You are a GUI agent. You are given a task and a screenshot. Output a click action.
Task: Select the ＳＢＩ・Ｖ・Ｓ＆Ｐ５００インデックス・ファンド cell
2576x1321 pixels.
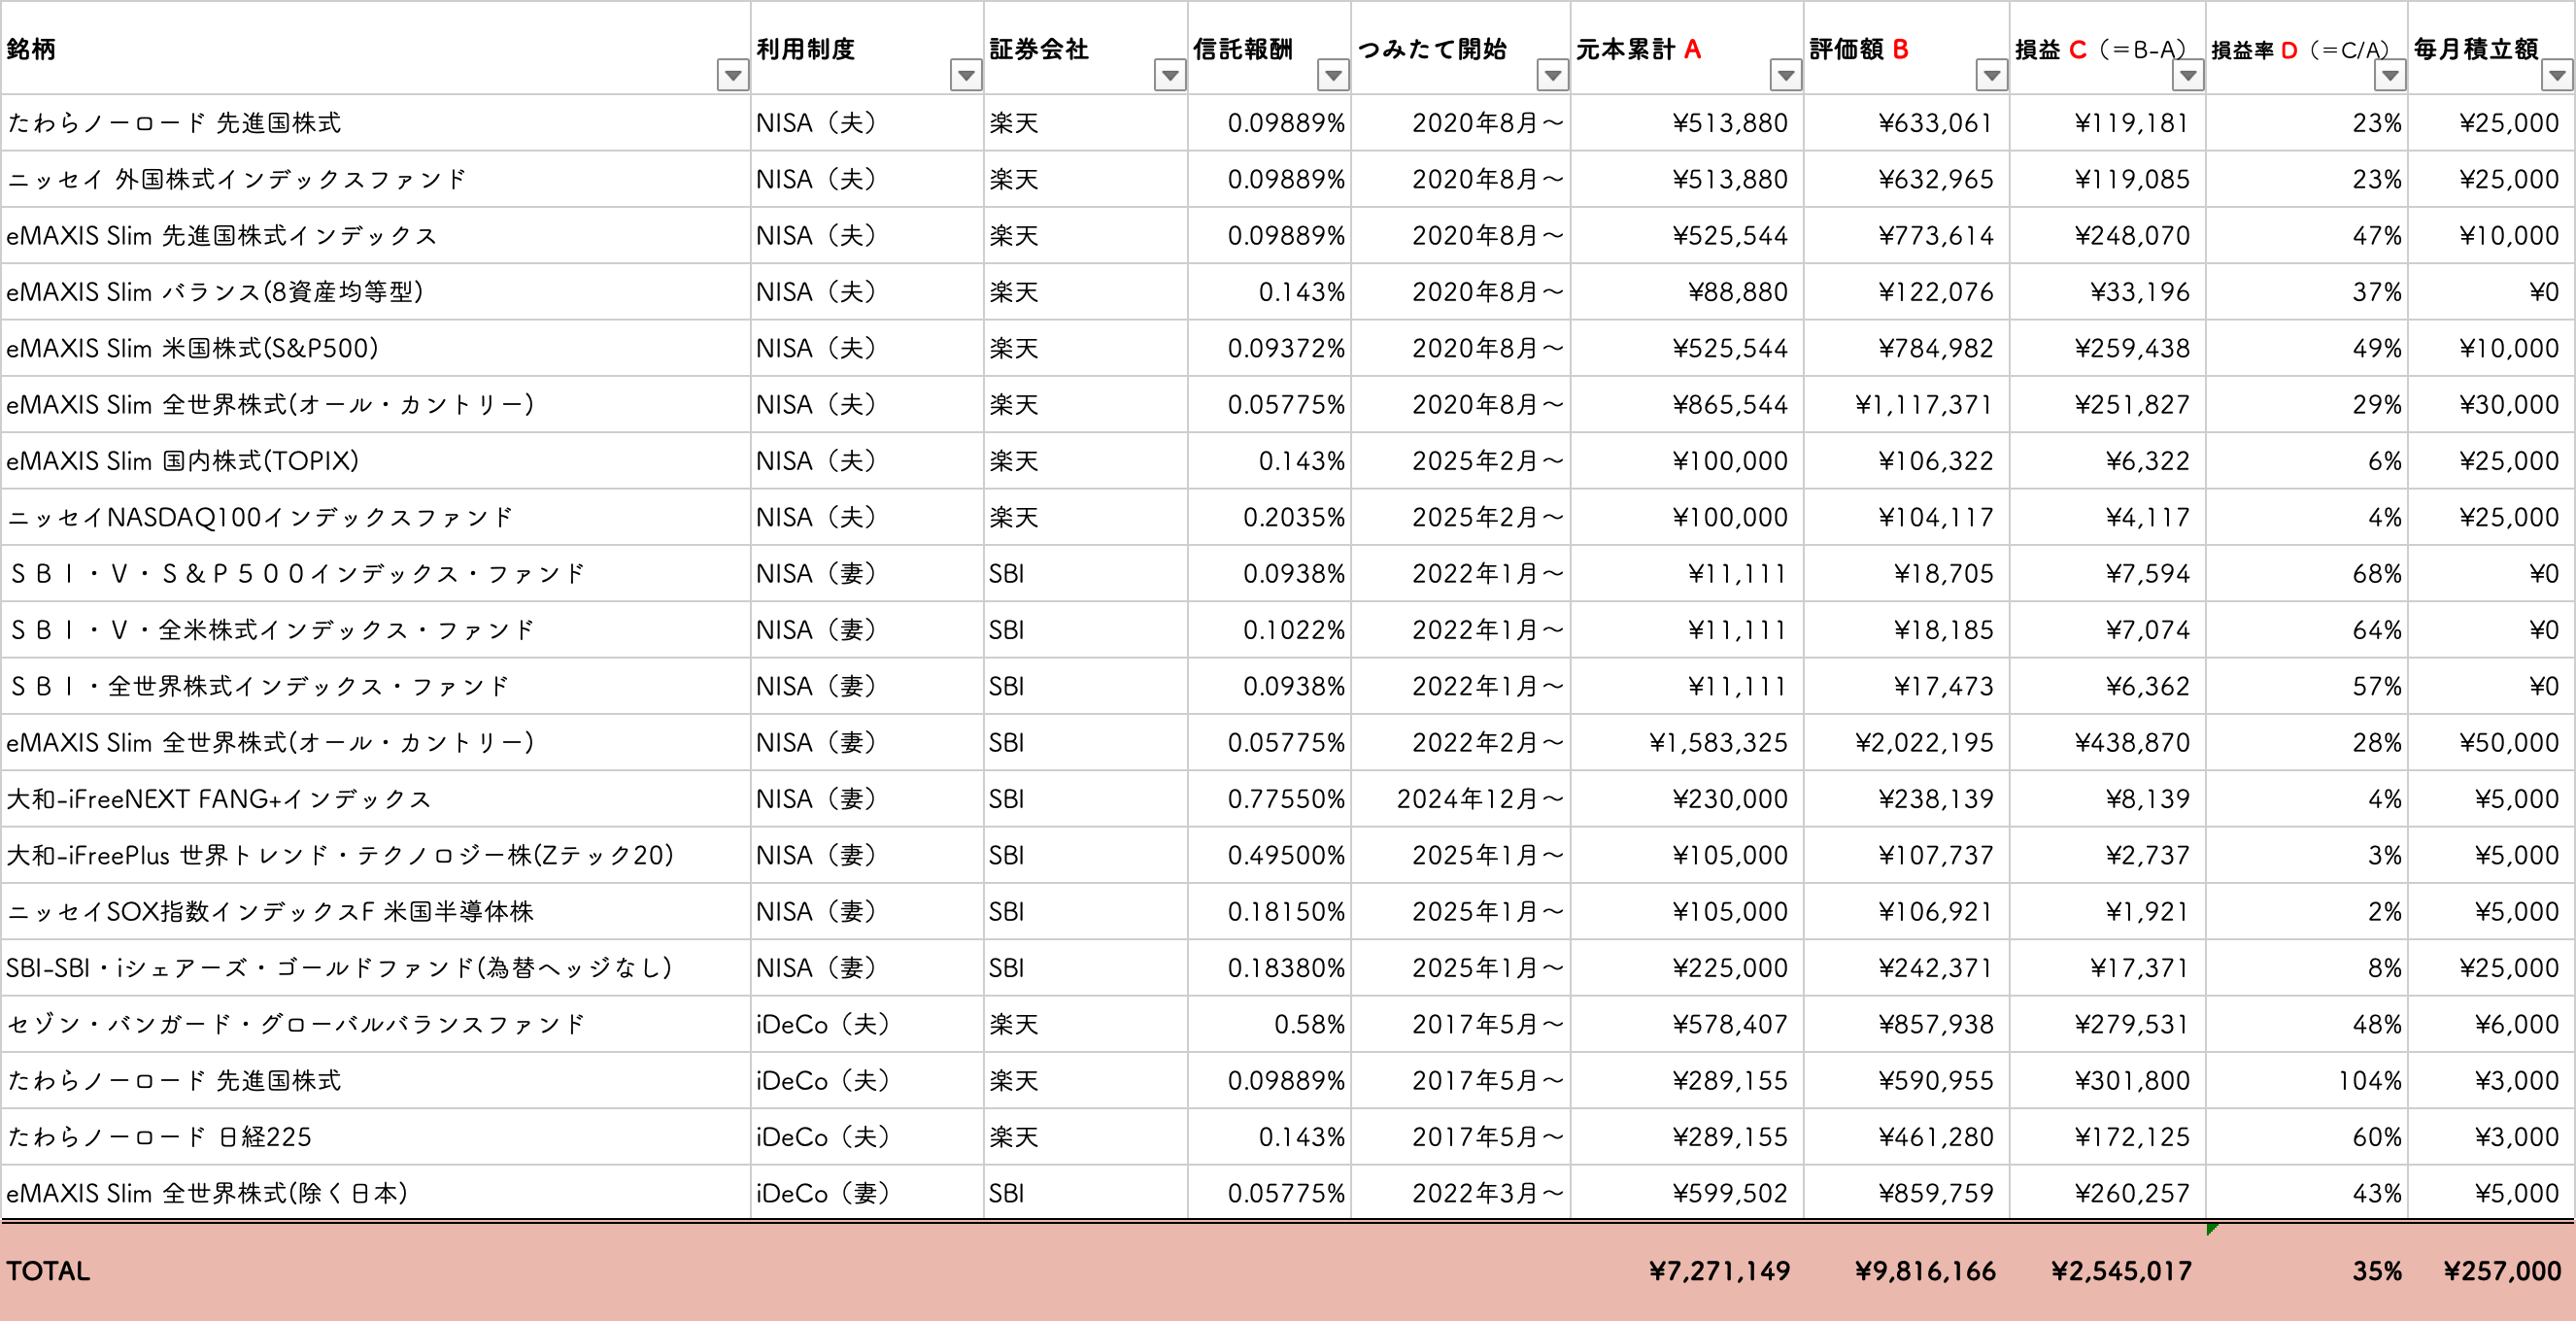point(375,573)
